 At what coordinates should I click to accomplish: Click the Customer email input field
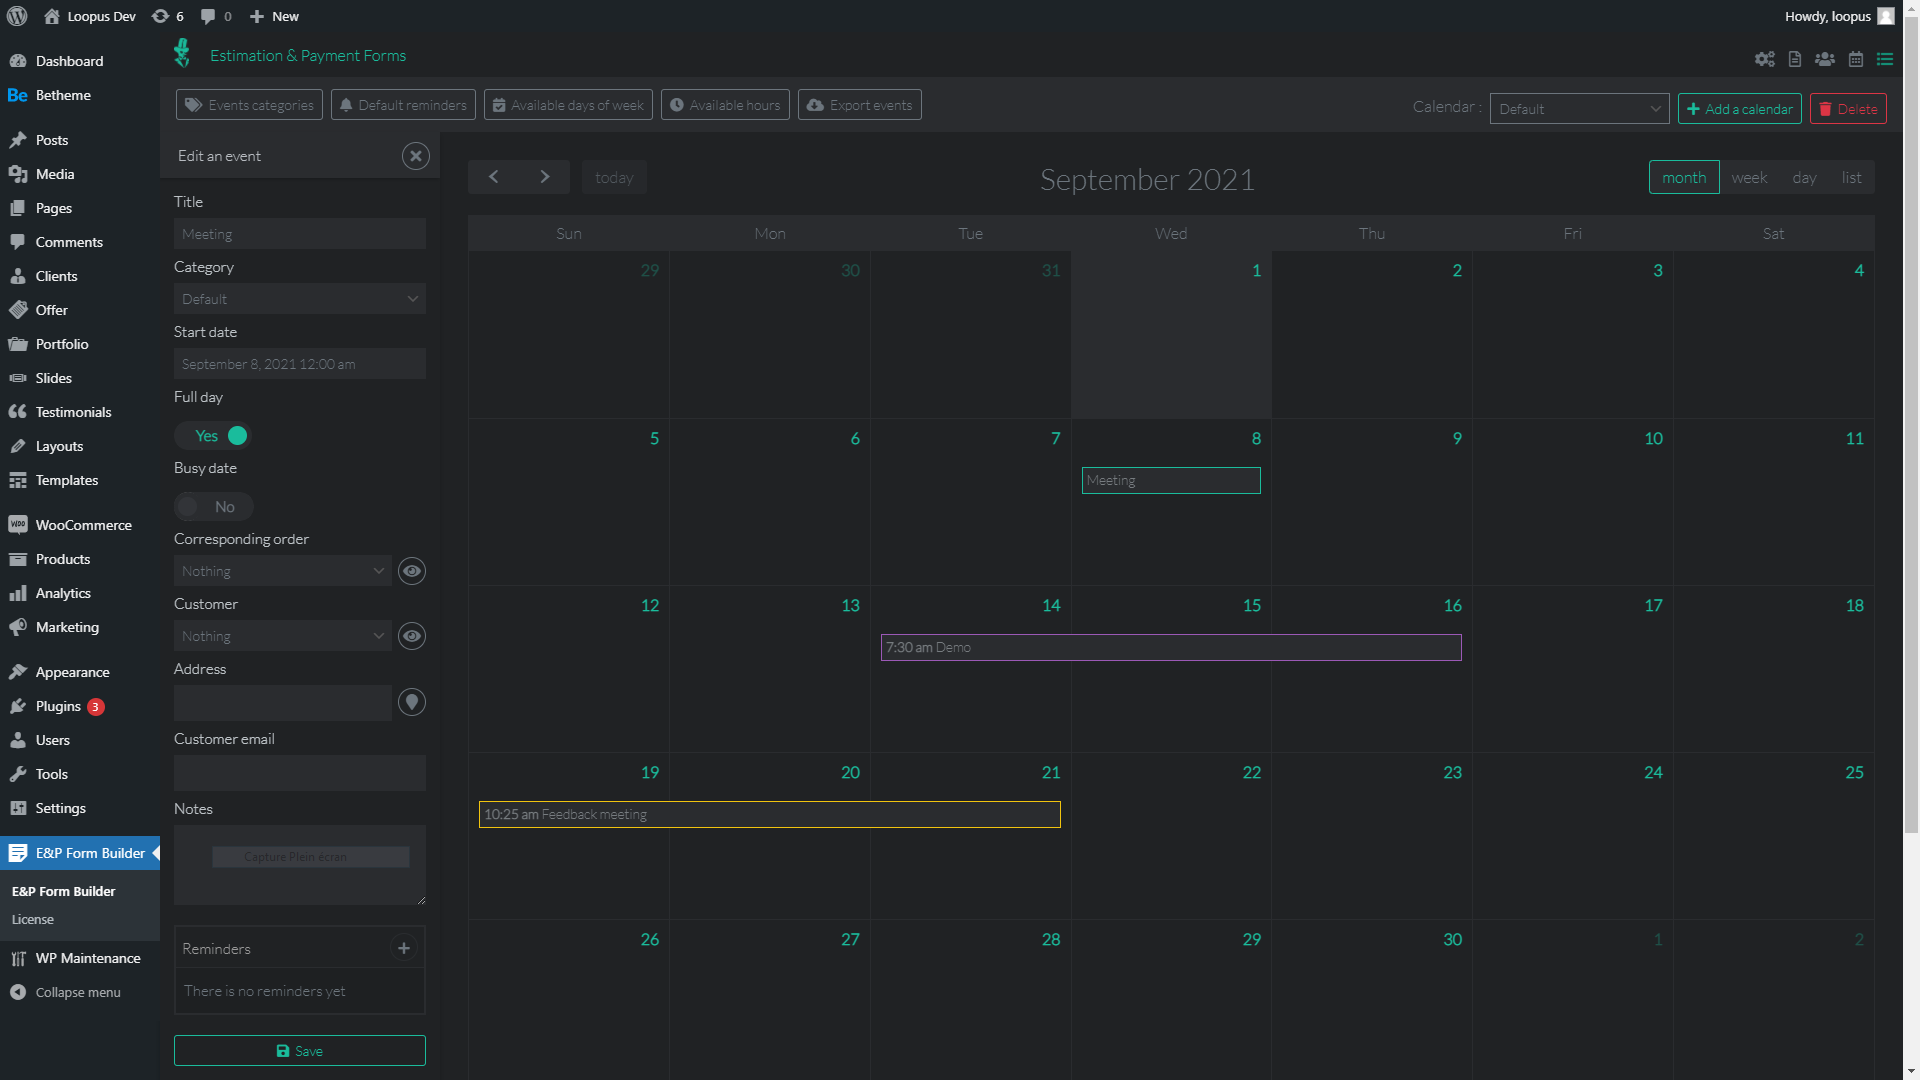click(299, 773)
